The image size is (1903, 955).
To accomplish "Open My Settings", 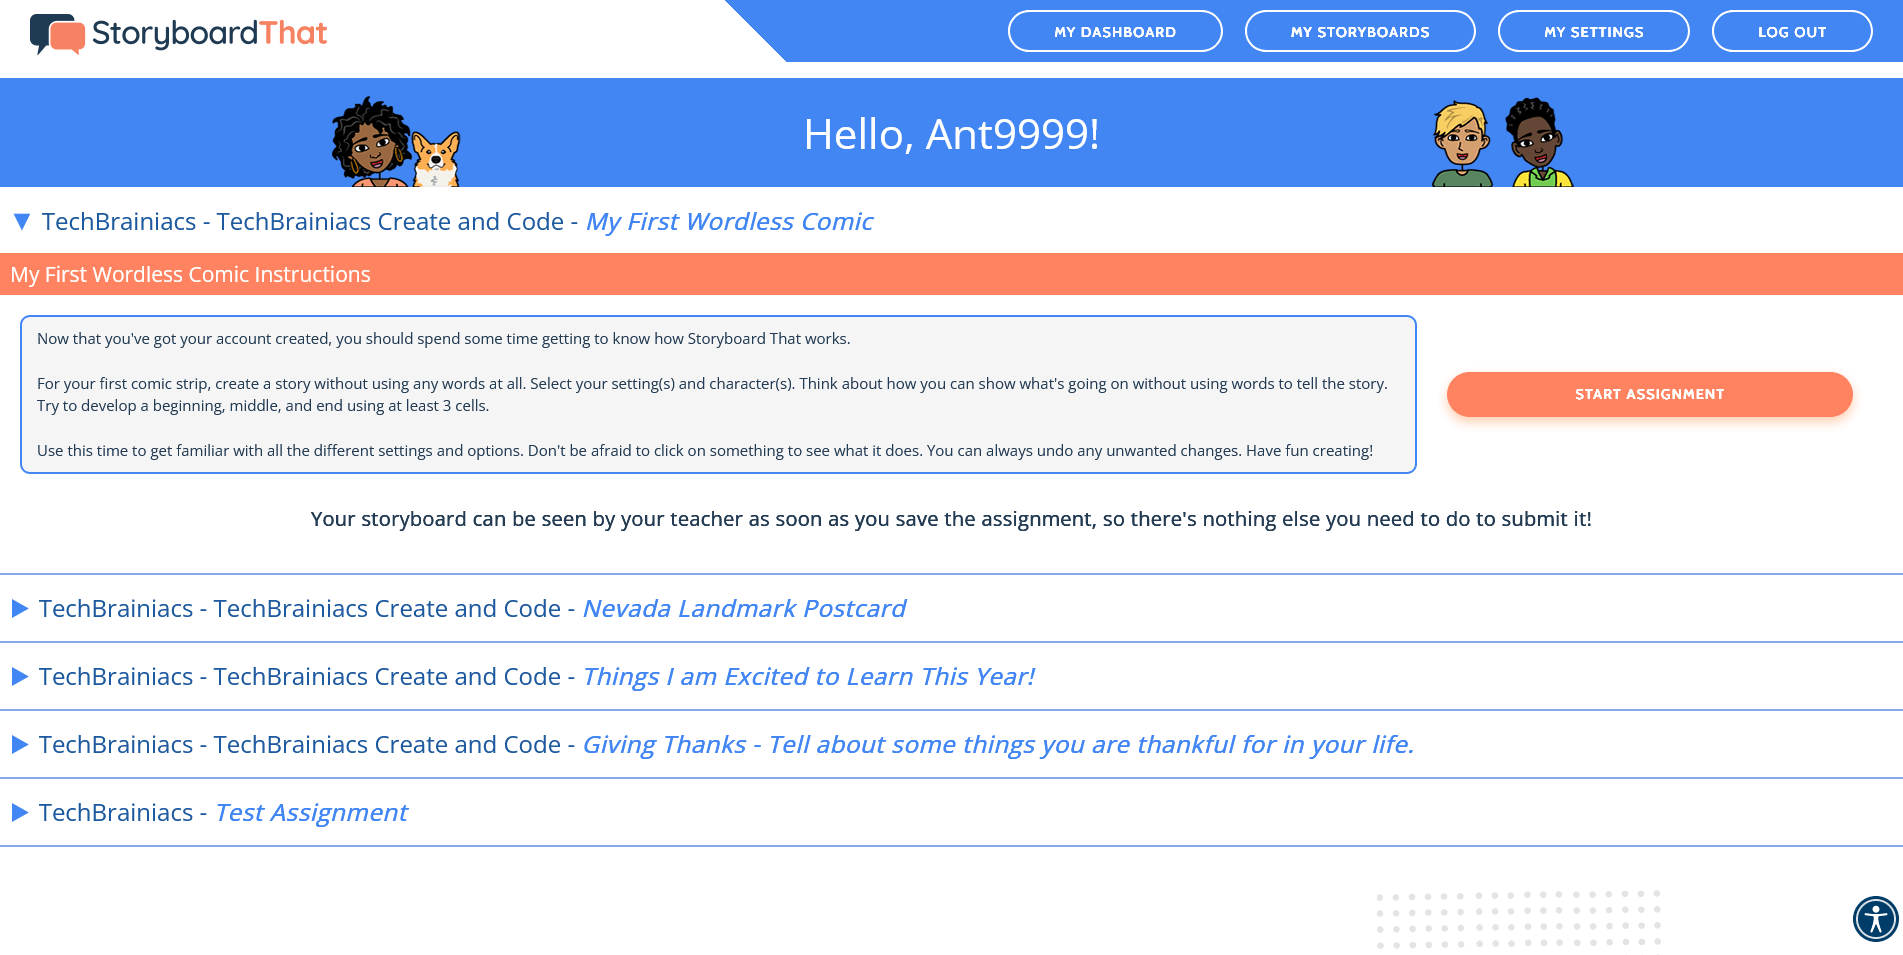I will click(x=1593, y=31).
